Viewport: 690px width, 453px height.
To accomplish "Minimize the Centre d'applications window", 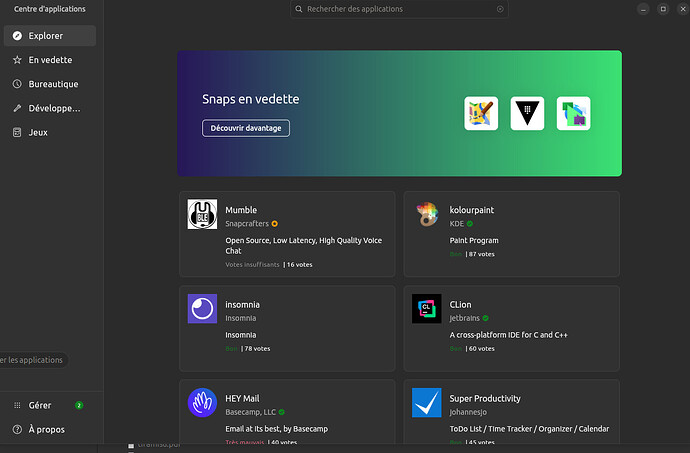I will tap(643, 9).
